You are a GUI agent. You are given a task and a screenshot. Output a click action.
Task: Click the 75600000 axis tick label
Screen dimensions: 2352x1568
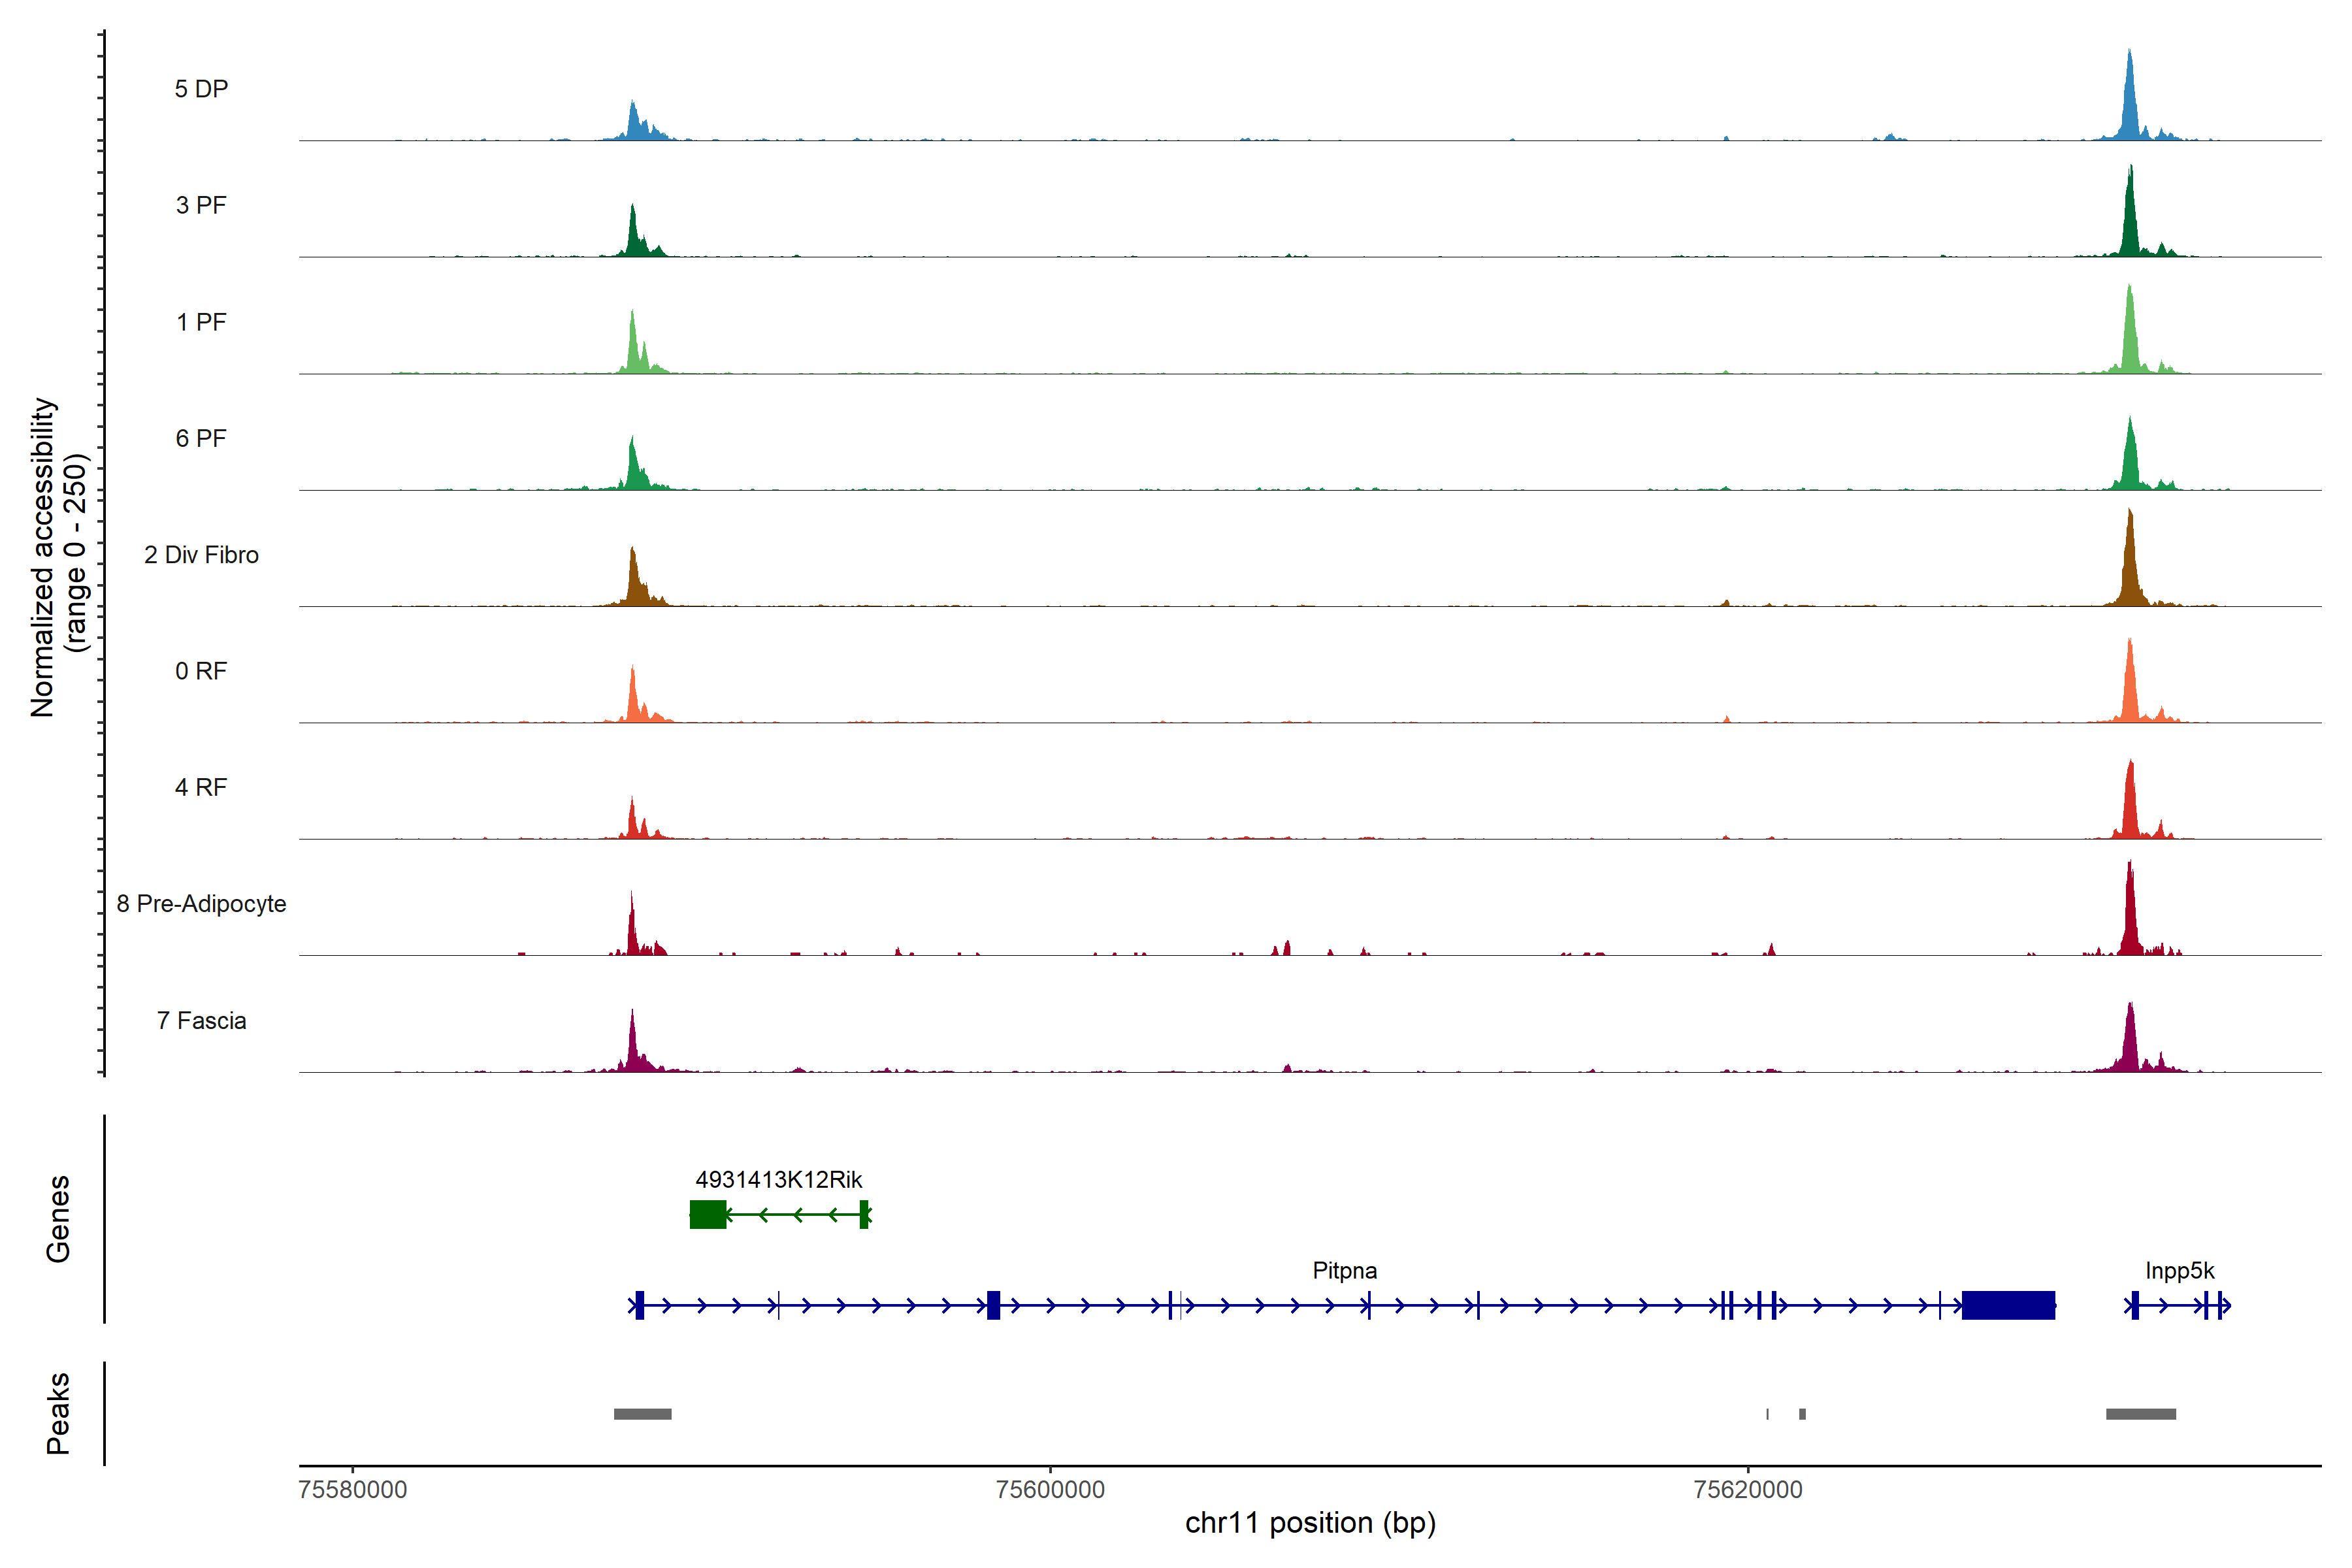point(1050,1490)
